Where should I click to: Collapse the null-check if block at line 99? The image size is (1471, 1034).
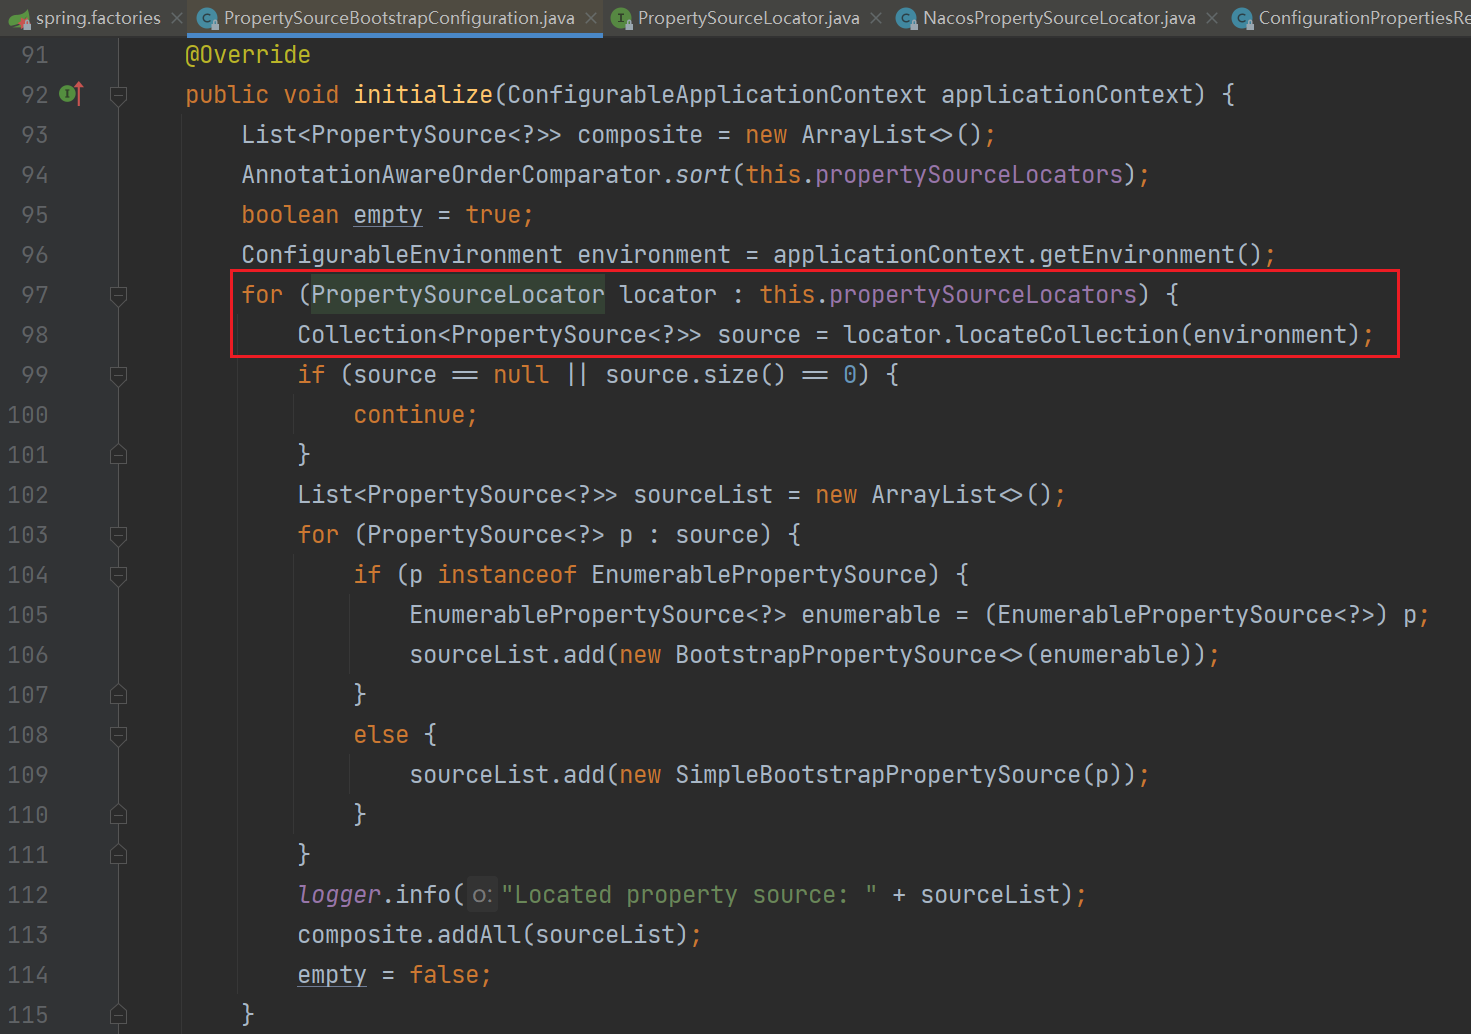click(118, 375)
